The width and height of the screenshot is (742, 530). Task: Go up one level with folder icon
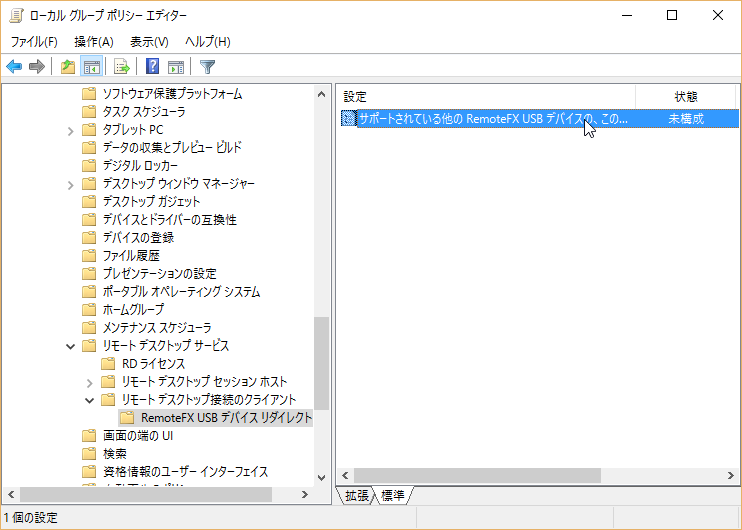pos(68,67)
